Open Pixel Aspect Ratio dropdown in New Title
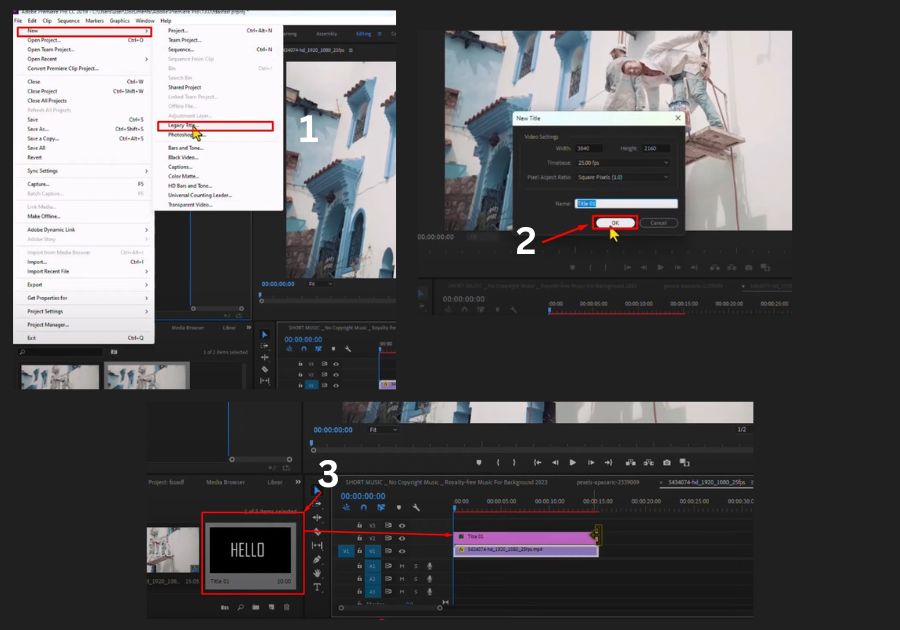This screenshot has width=900, height=630. [622, 177]
